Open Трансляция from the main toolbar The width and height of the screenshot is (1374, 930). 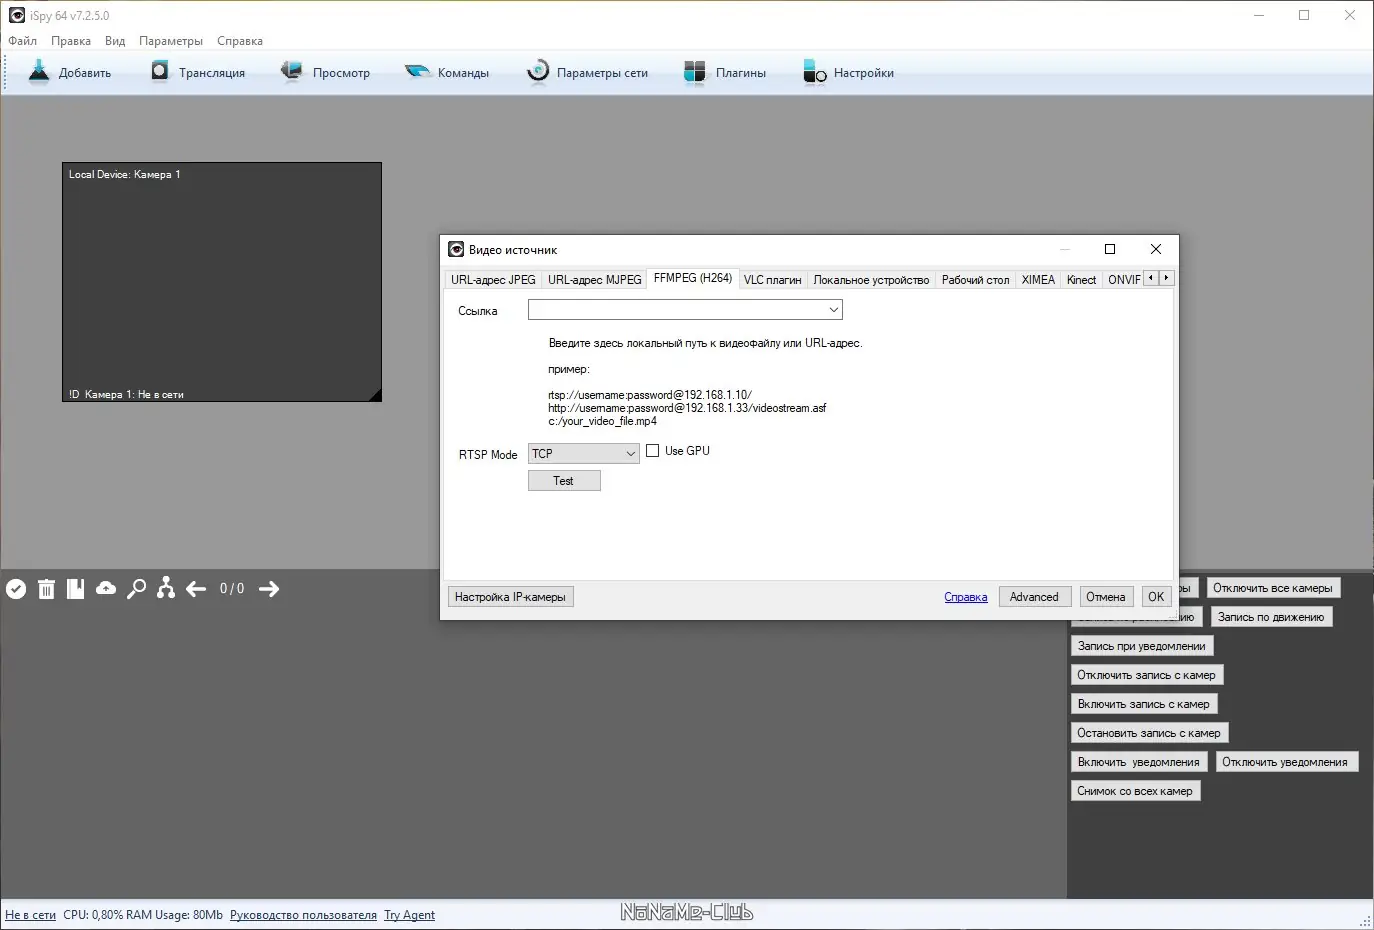click(x=198, y=72)
